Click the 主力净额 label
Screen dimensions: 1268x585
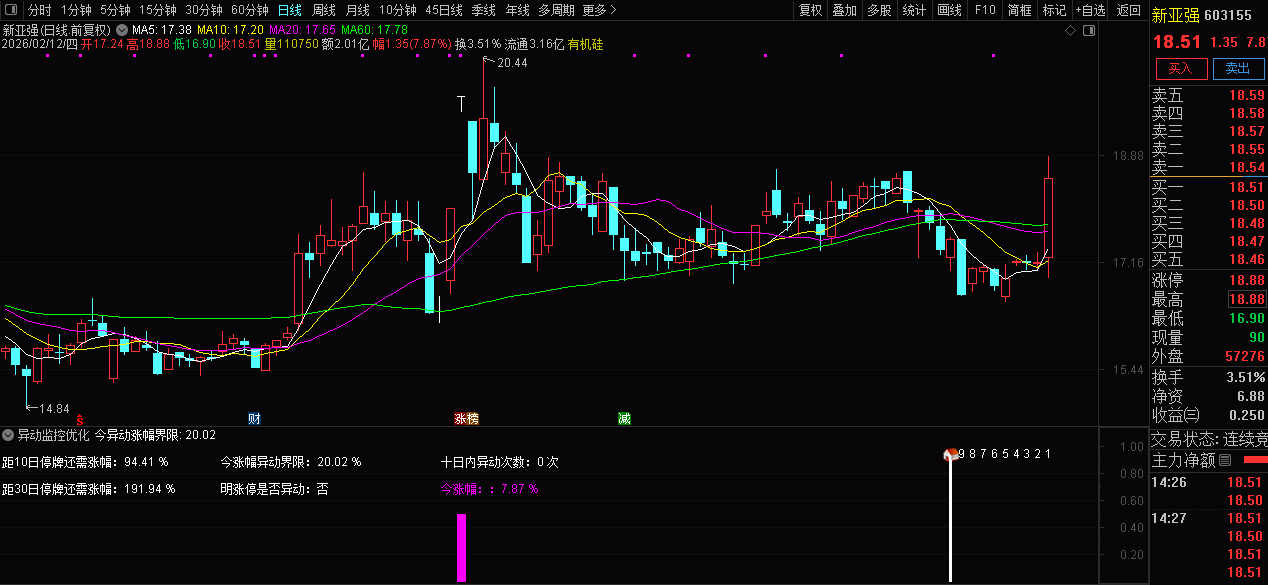coord(1184,461)
